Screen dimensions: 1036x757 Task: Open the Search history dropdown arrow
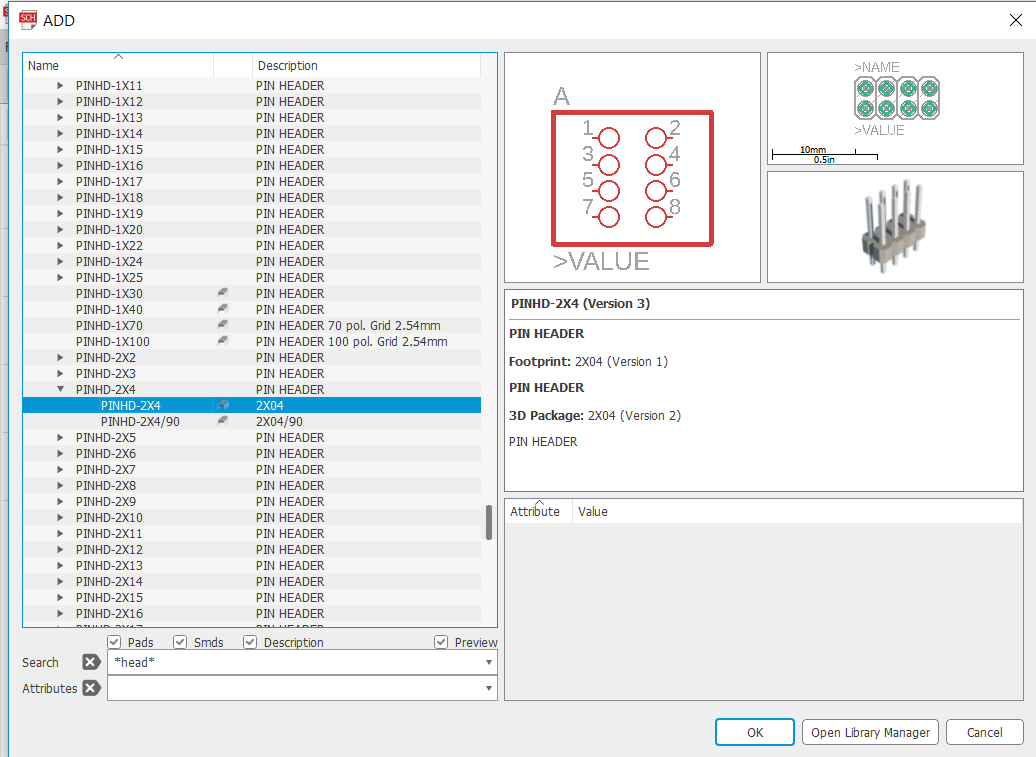[487, 662]
